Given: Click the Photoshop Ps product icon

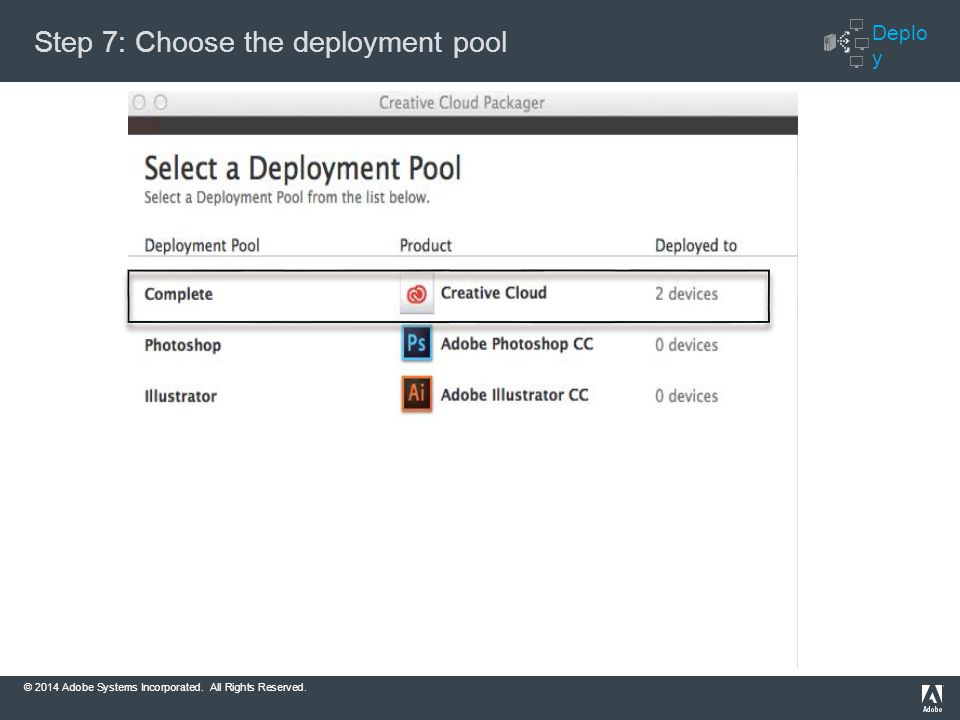Looking at the screenshot, I should pos(417,343).
